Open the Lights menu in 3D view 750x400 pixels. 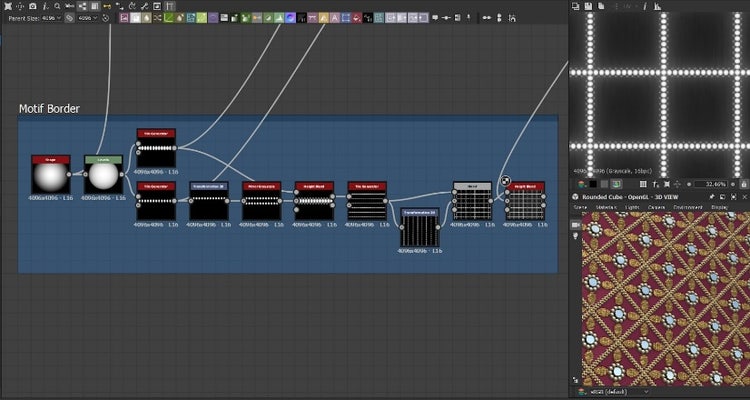[633, 208]
